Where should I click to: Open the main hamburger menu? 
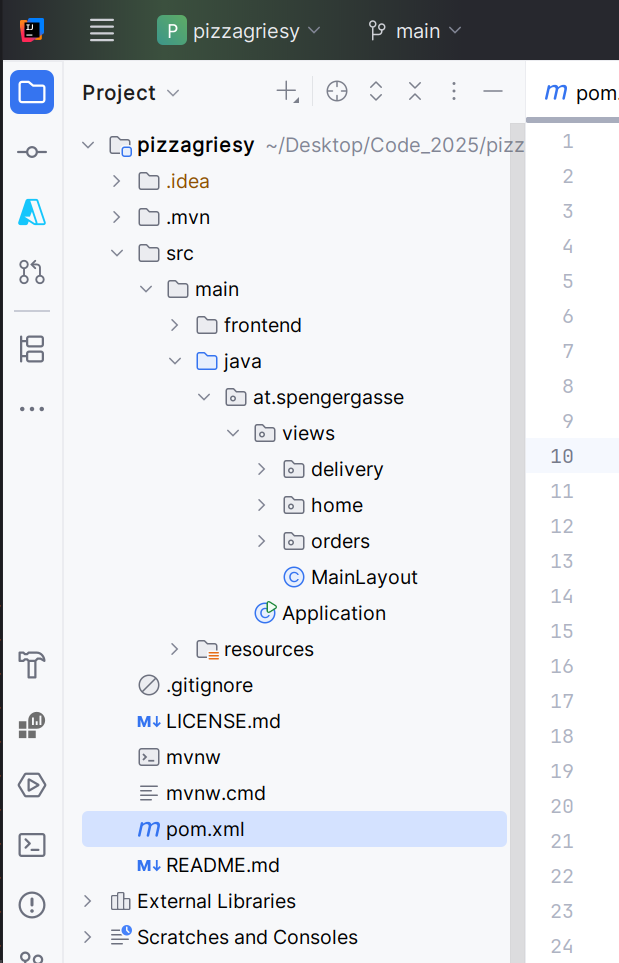pos(102,31)
